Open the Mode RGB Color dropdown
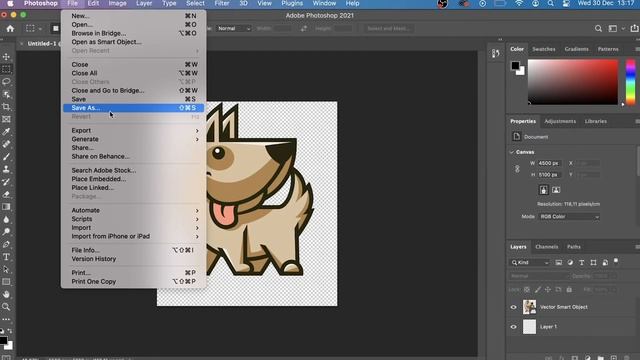The width and height of the screenshot is (640, 360). pyautogui.click(x=569, y=217)
